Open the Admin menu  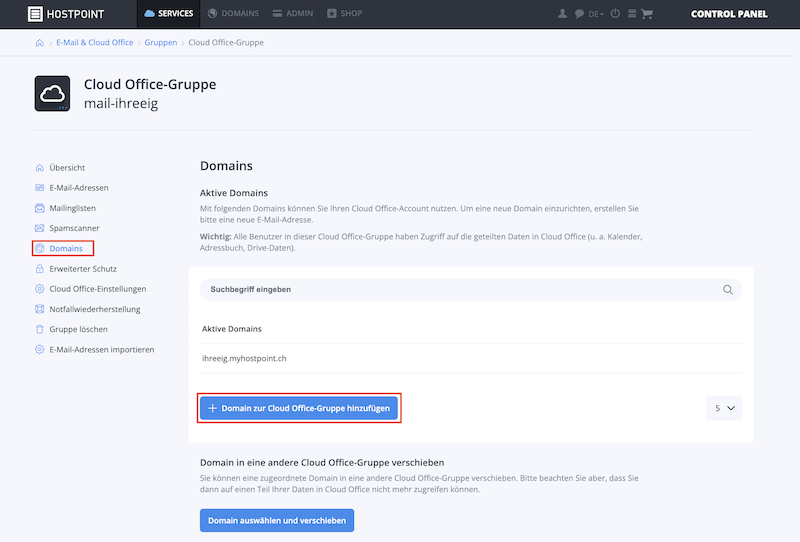point(293,14)
